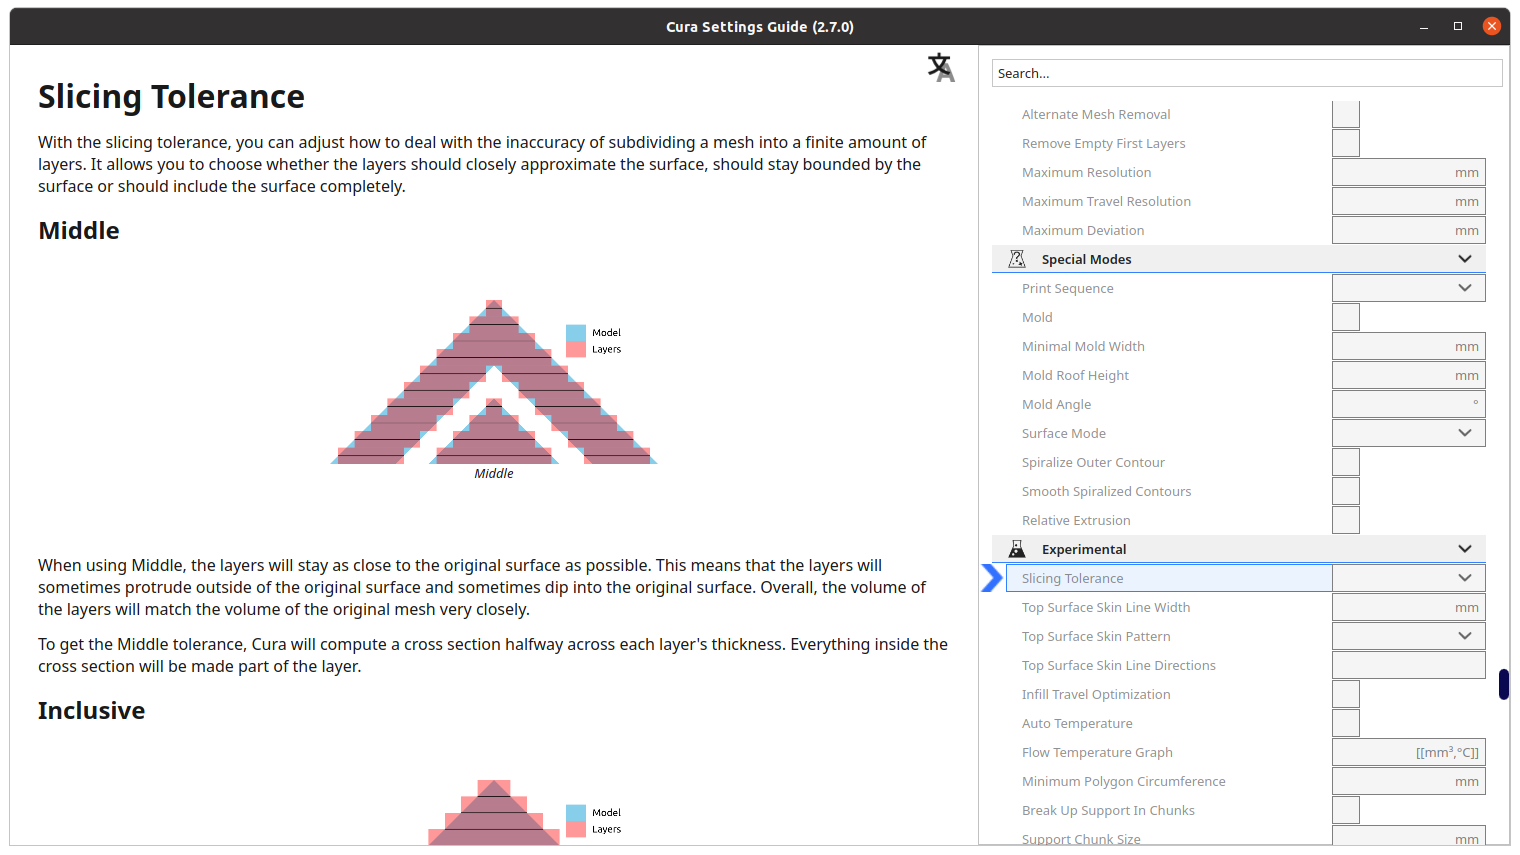
Task: Select the Flow Temperature Graph label
Action: click(x=1097, y=752)
